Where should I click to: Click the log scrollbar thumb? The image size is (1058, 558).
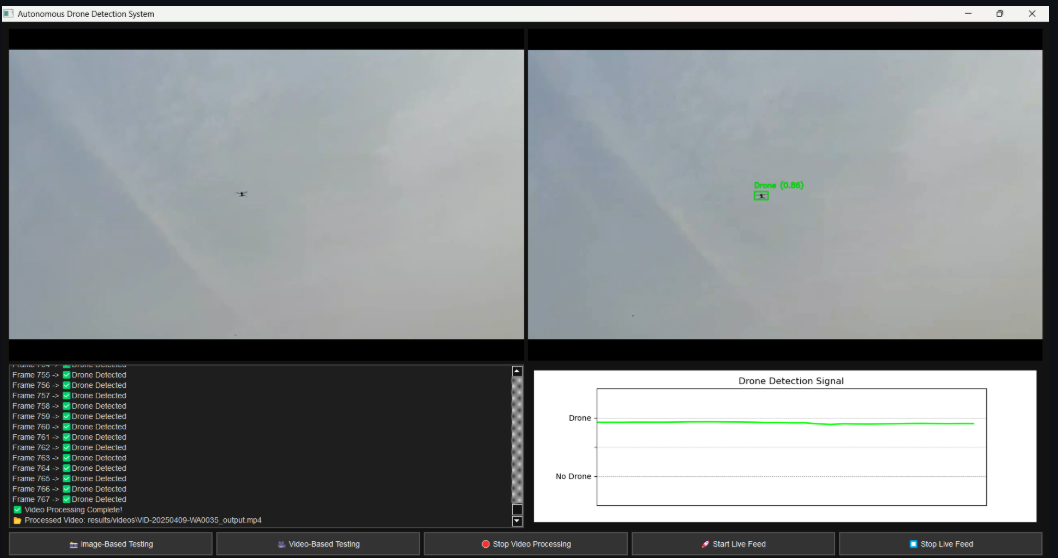pos(517,509)
